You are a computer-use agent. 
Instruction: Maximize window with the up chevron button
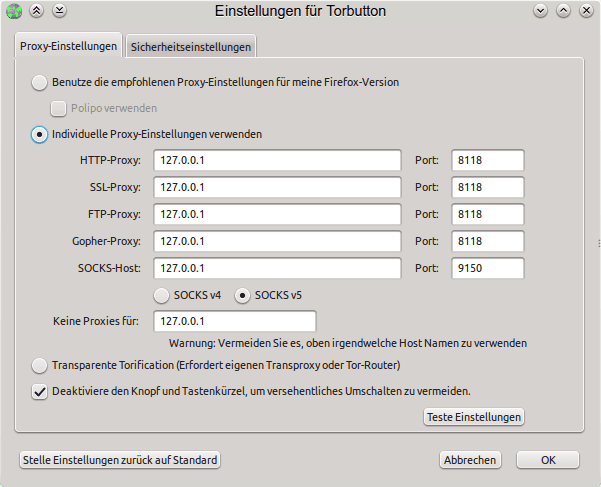(x=563, y=11)
